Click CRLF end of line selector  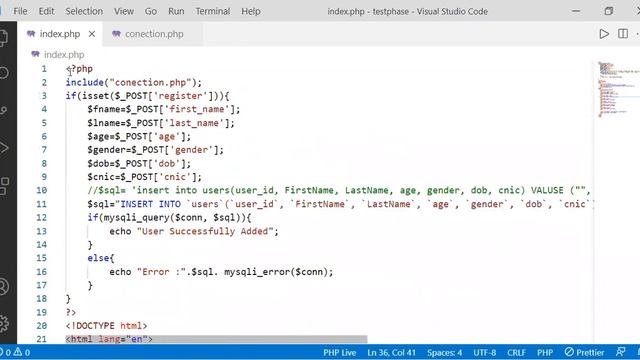tap(516, 352)
